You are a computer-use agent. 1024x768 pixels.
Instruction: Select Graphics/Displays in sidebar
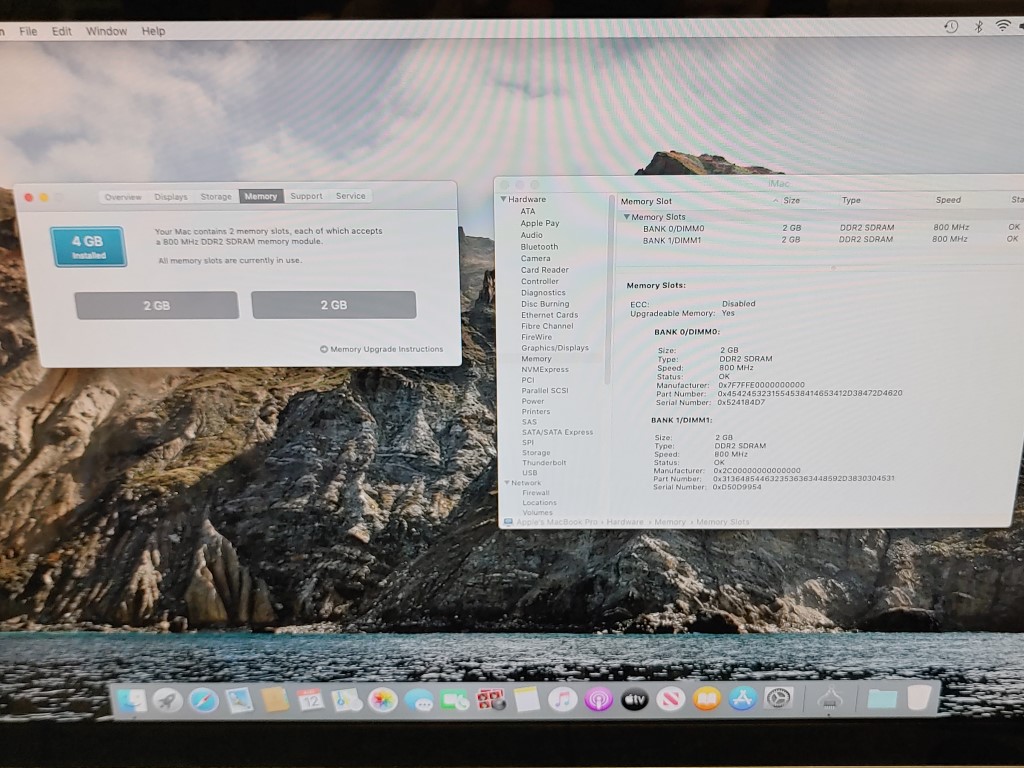pos(554,347)
